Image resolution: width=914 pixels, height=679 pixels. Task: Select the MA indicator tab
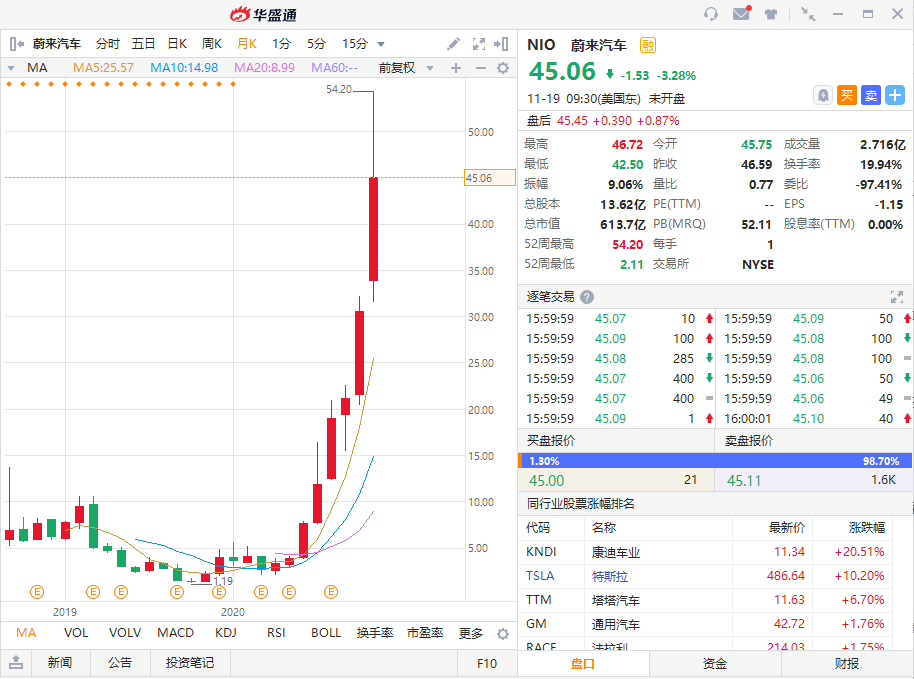pyautogui.click(x=26, y=633)
